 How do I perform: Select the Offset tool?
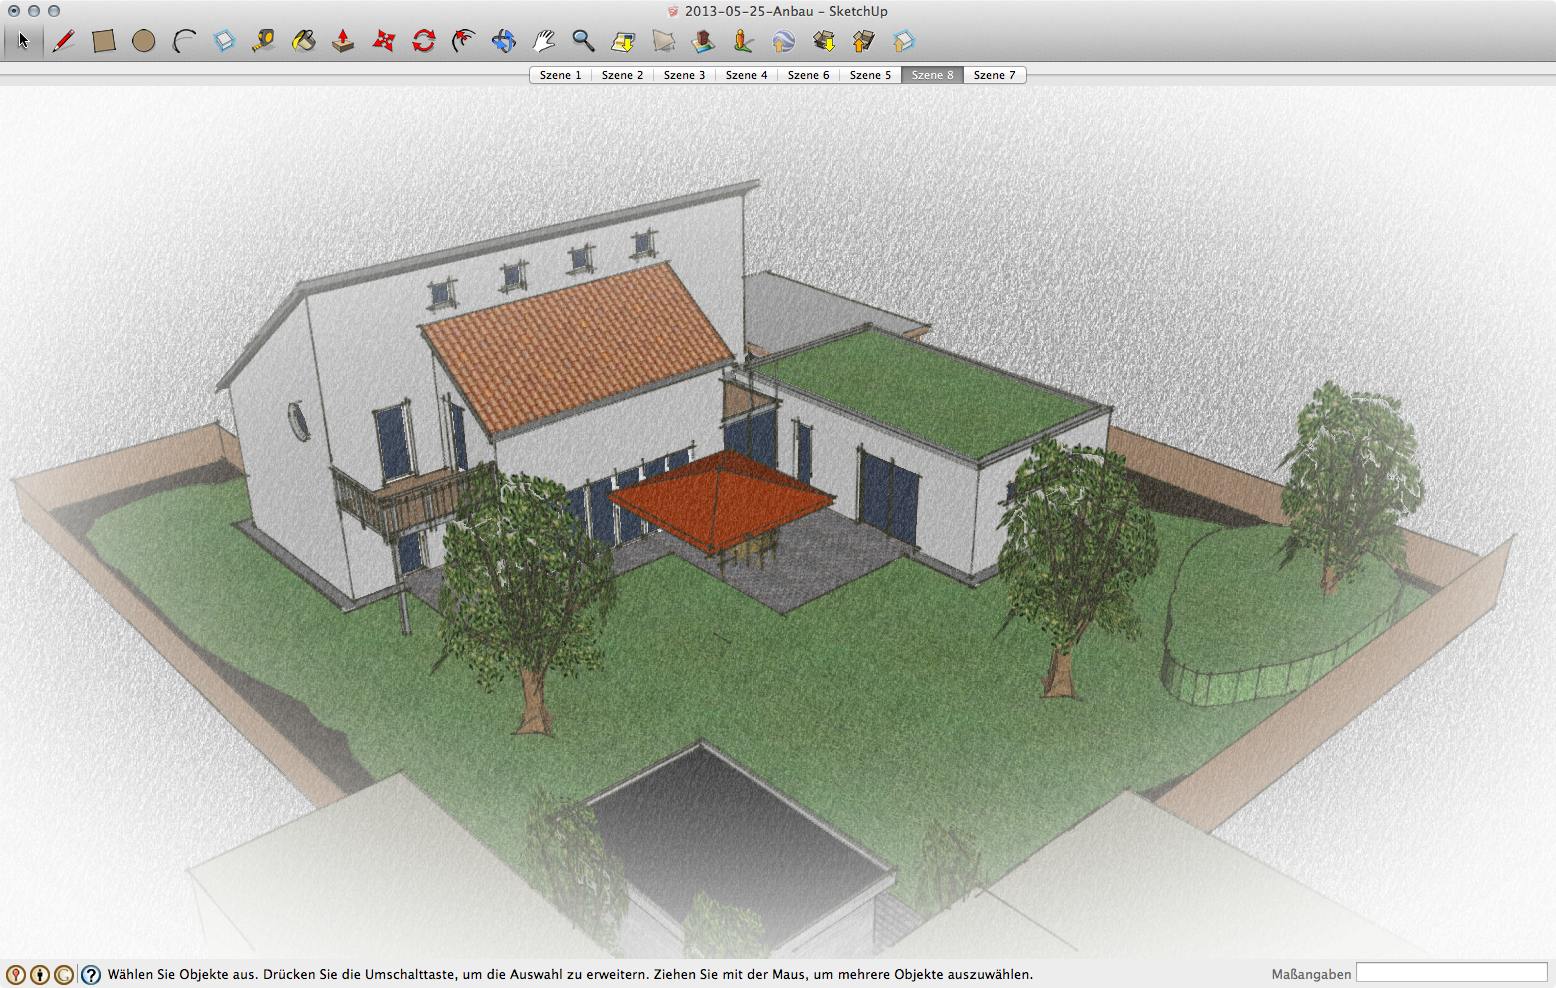pyautogui.click(x=463, y=41)
